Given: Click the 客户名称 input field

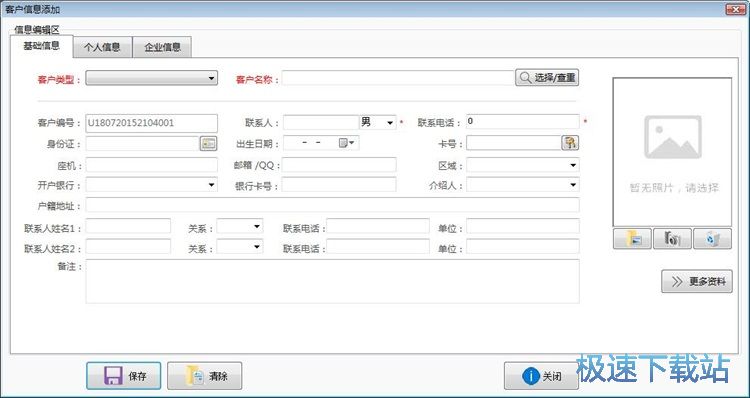Looking at the screenshot, I should 398,78.
